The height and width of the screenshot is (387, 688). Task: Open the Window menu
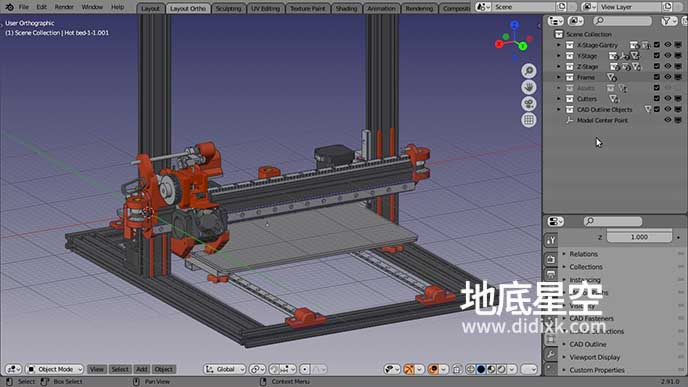[92, 7]
